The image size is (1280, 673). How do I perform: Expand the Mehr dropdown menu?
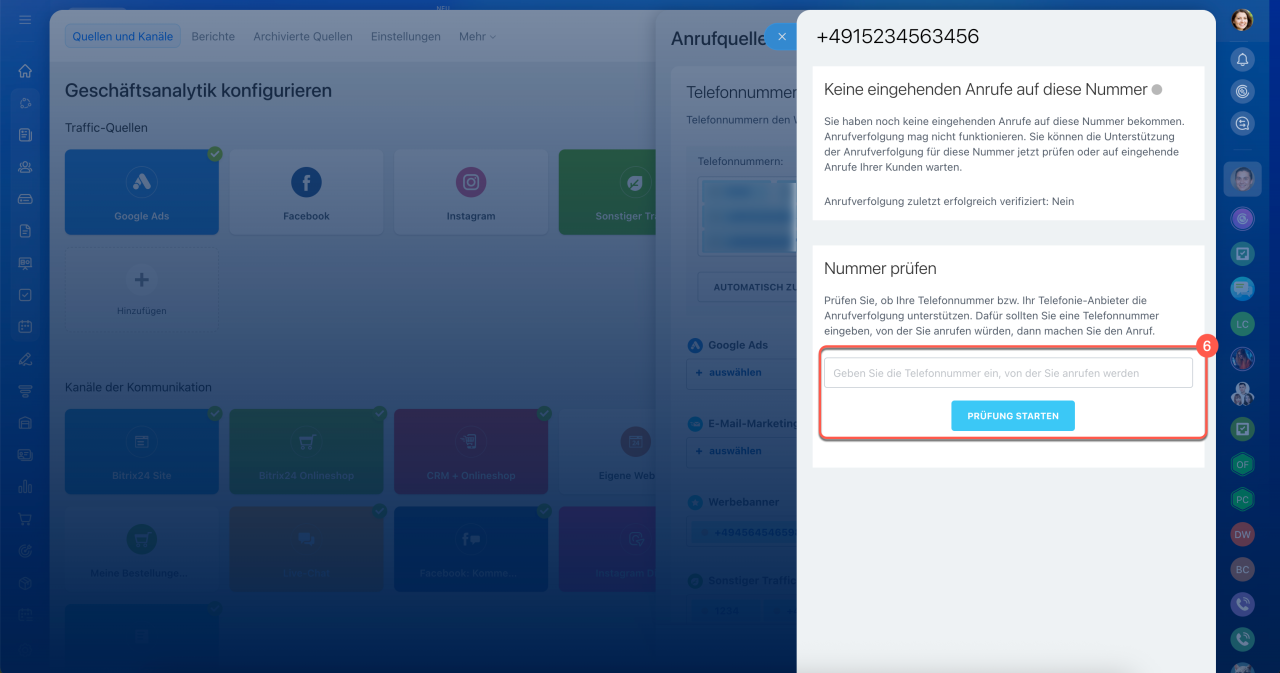pyautogui.click(x=477, y=36)
